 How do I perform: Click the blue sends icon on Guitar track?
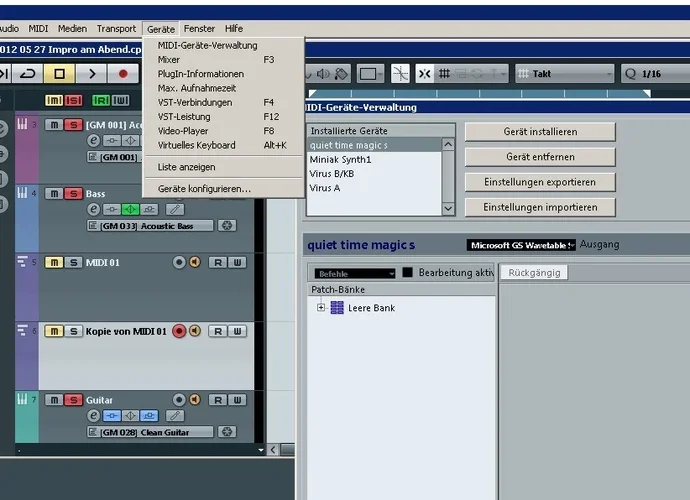[150, 415]
